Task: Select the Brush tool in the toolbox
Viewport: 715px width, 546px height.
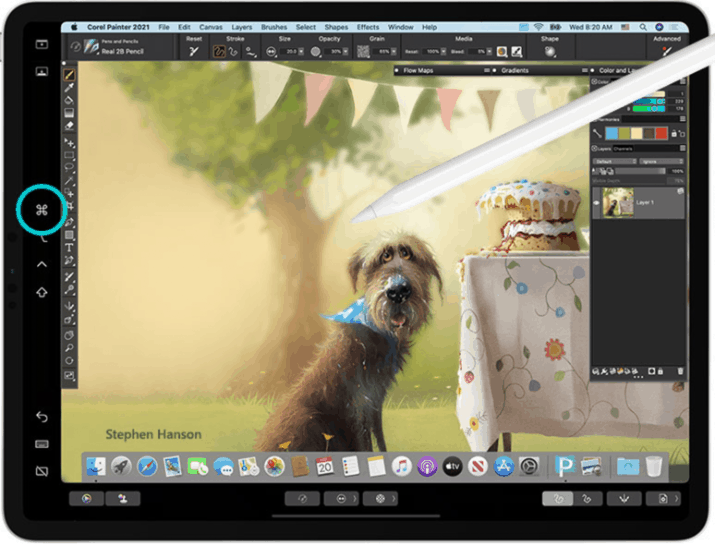Action: click(x=69, y=74)
